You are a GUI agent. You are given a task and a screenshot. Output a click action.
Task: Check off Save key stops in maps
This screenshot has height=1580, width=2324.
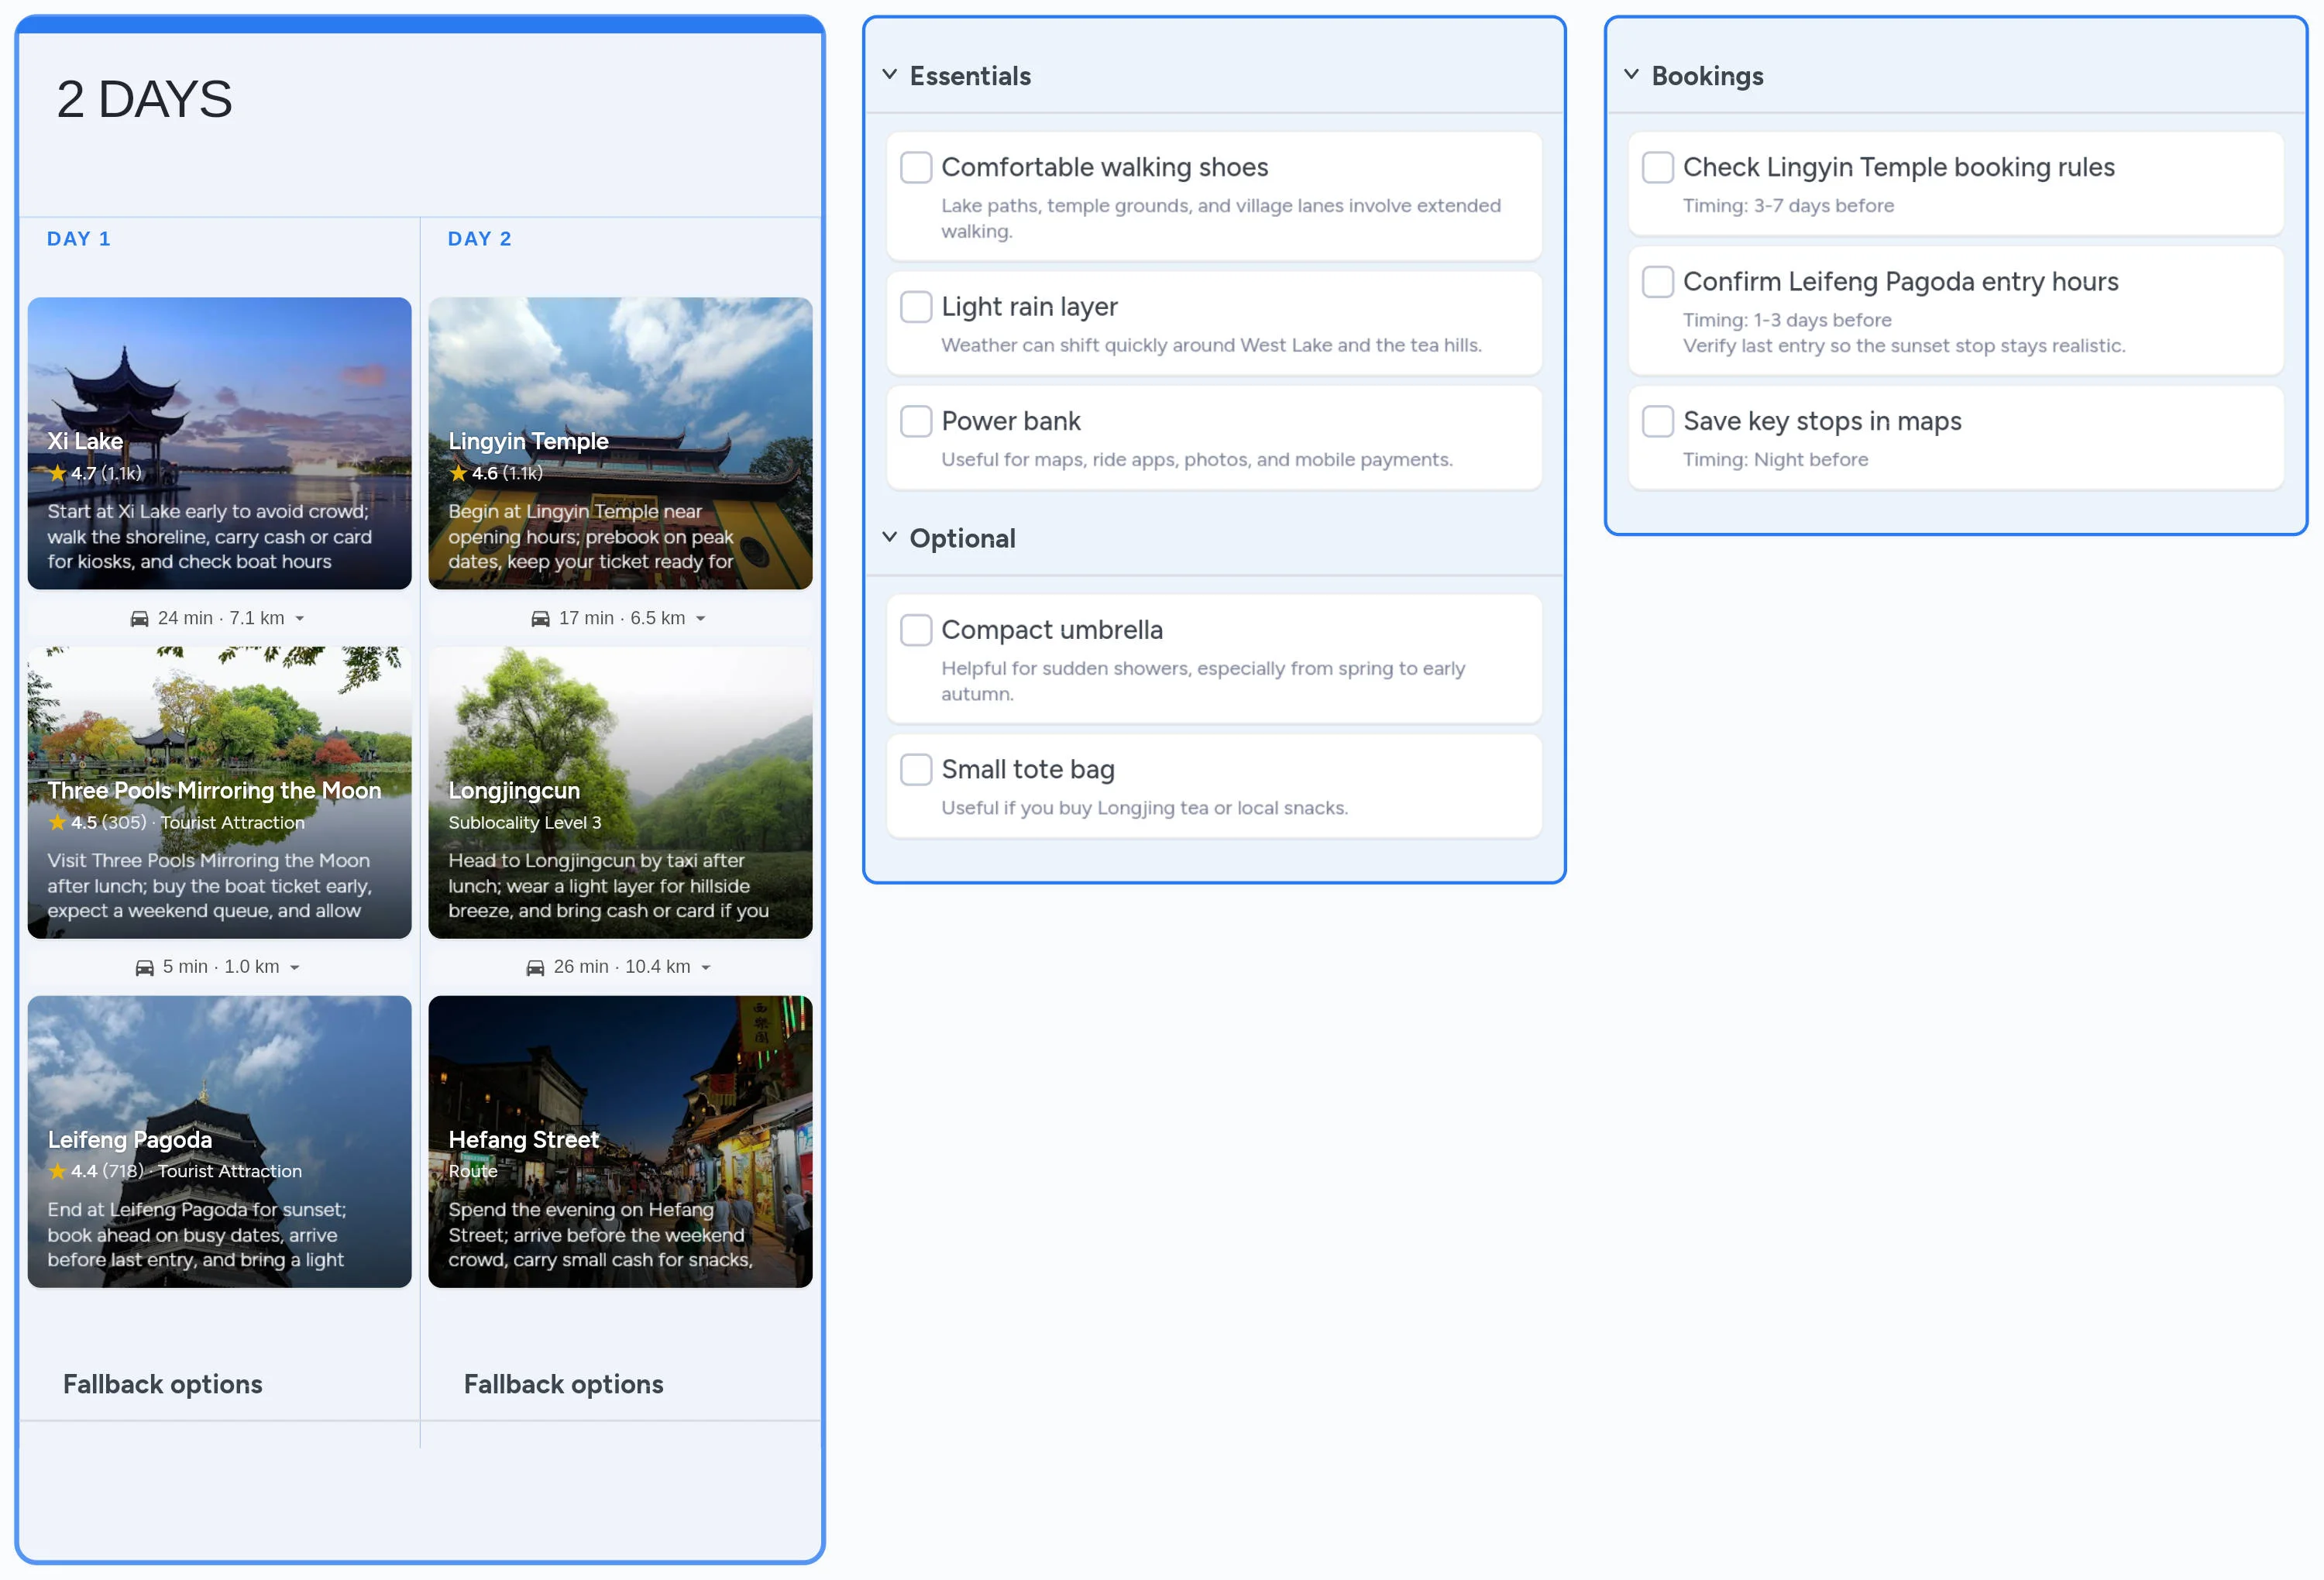point(1657,421)
